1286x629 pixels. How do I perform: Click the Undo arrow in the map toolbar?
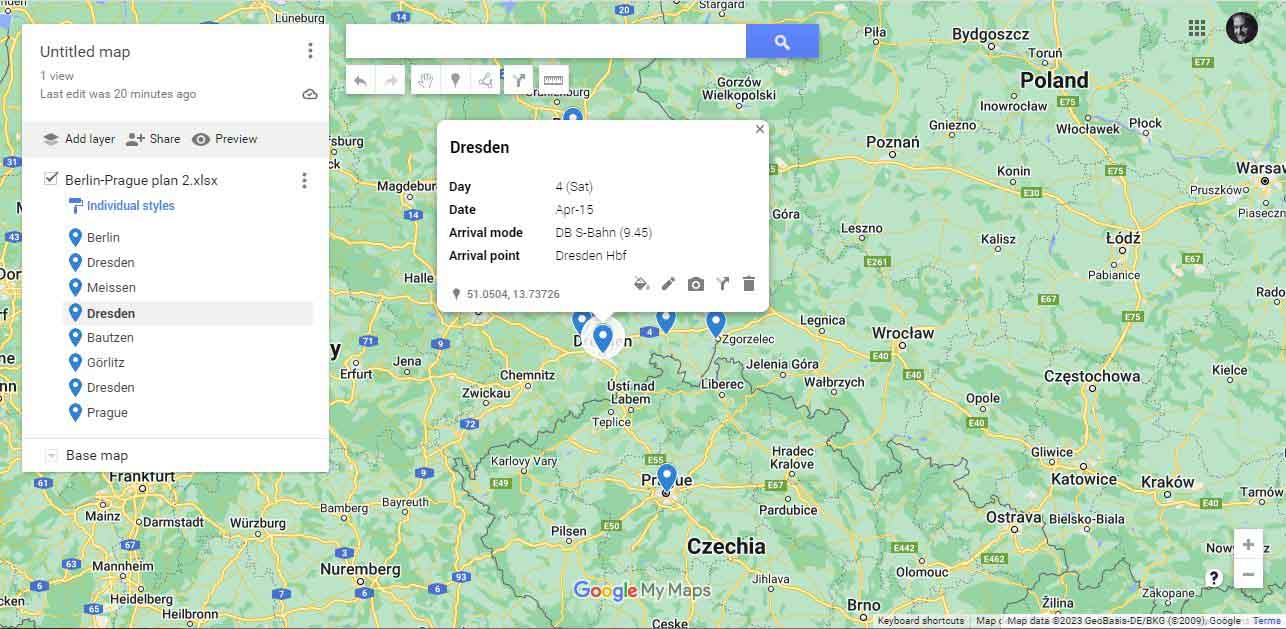pyautogui.click(x=361, y=81)
